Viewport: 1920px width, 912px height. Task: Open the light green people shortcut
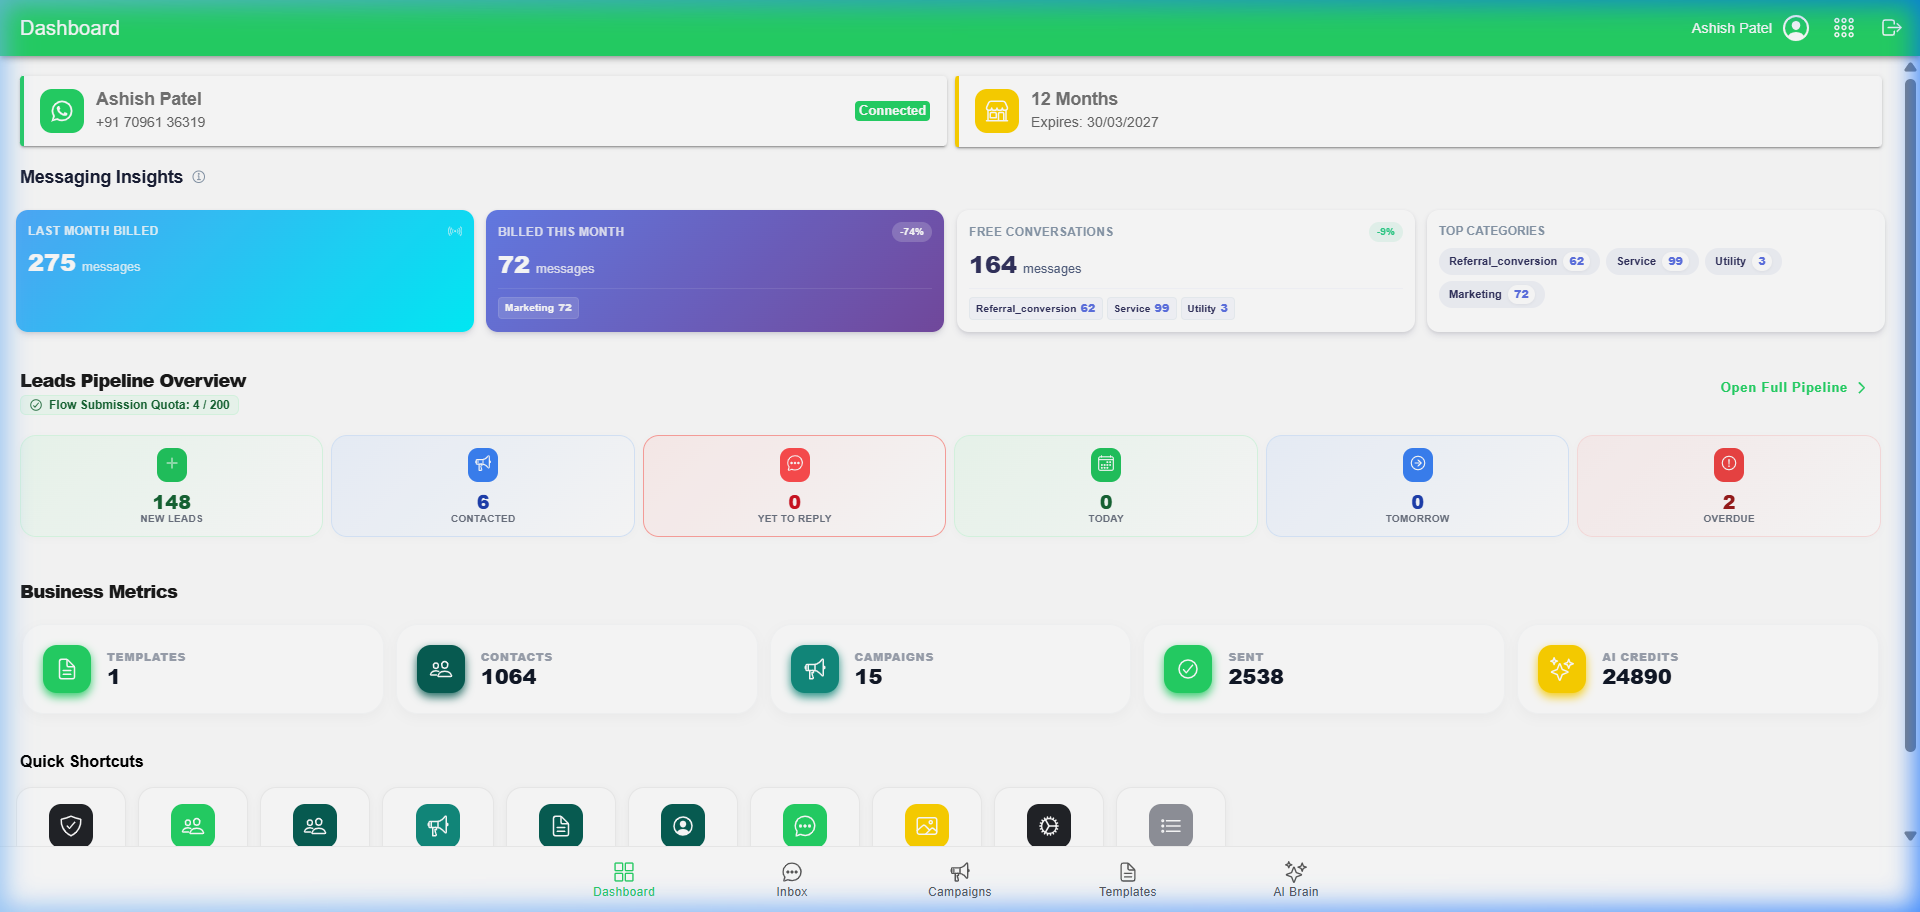coord(193,825)
